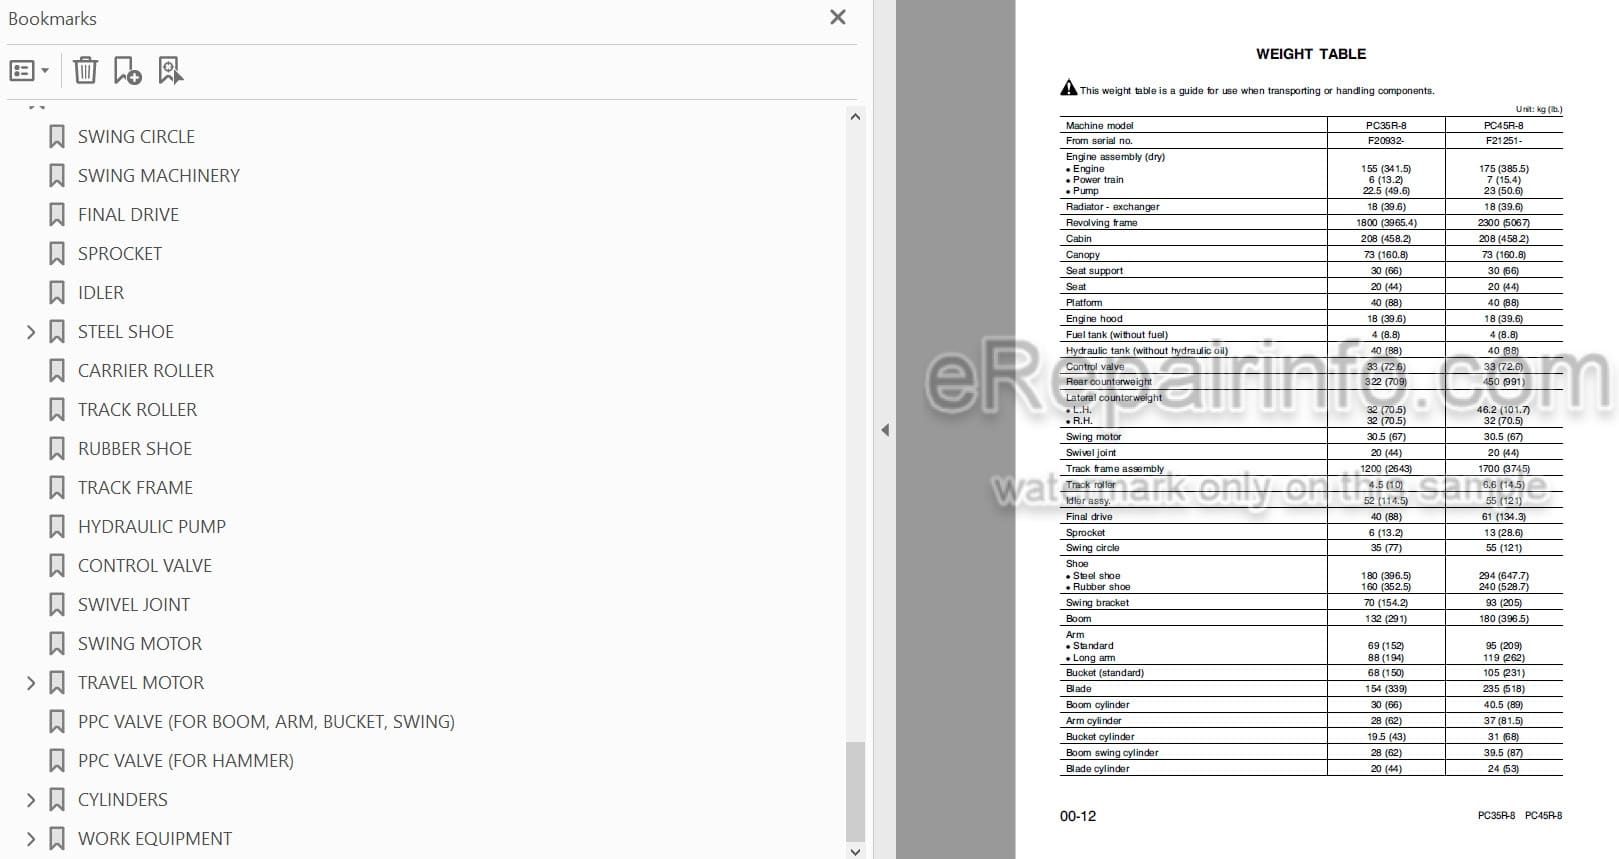
Task: Click the 'Rear counterweight' row label
Action: [x=1108, y=382]
